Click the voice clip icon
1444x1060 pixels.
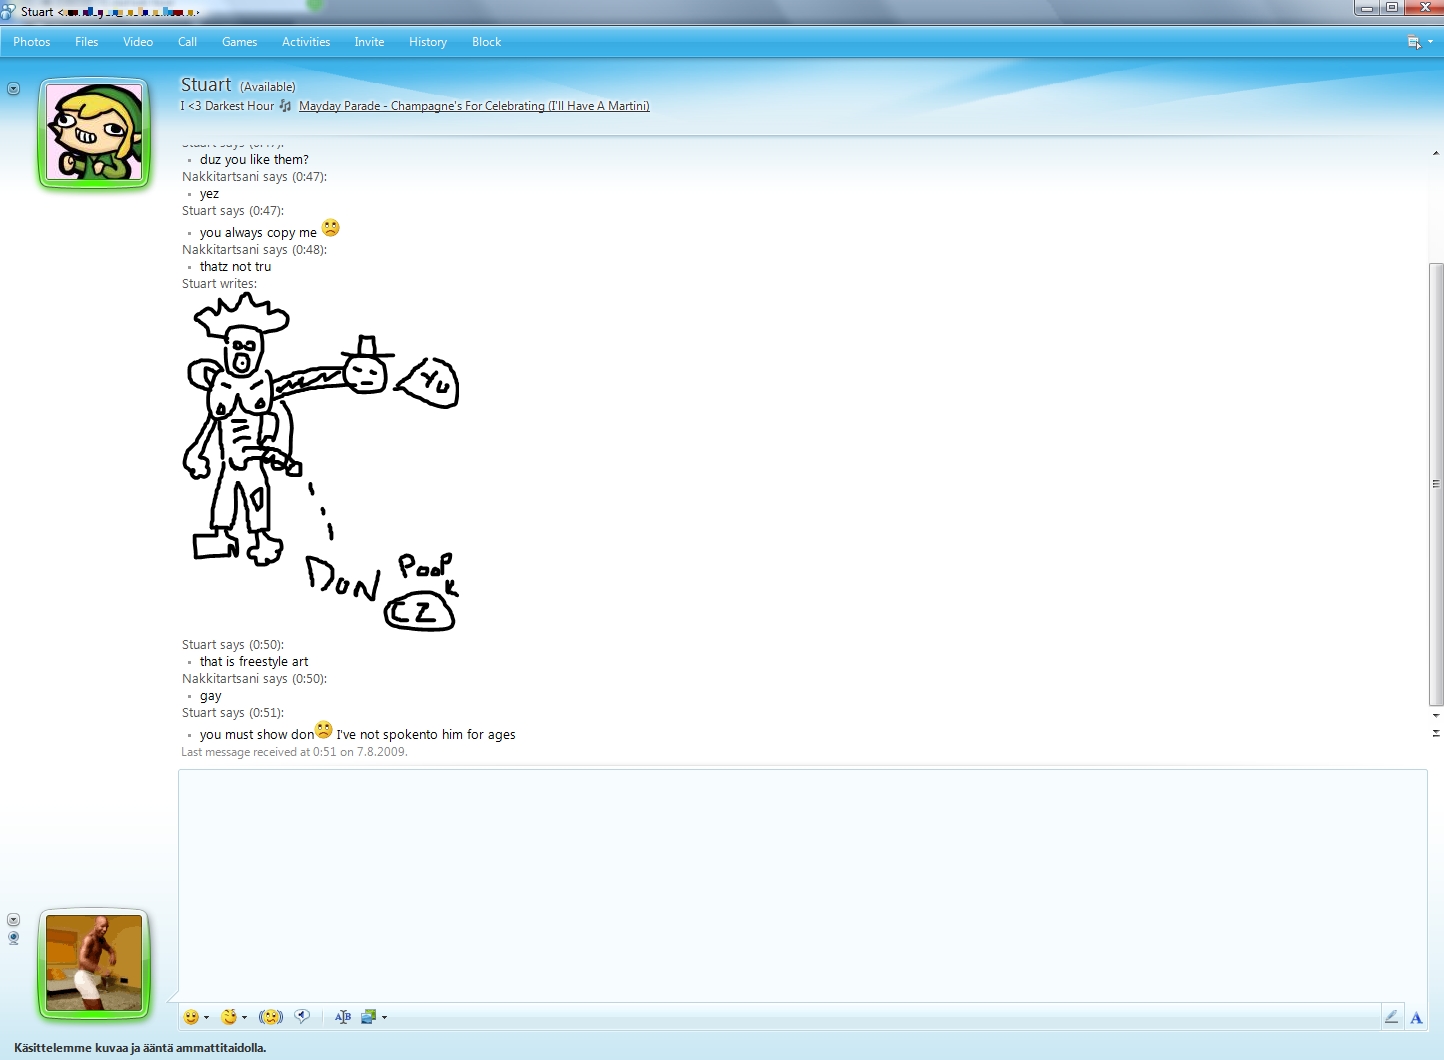click(x=302, y=1017)
